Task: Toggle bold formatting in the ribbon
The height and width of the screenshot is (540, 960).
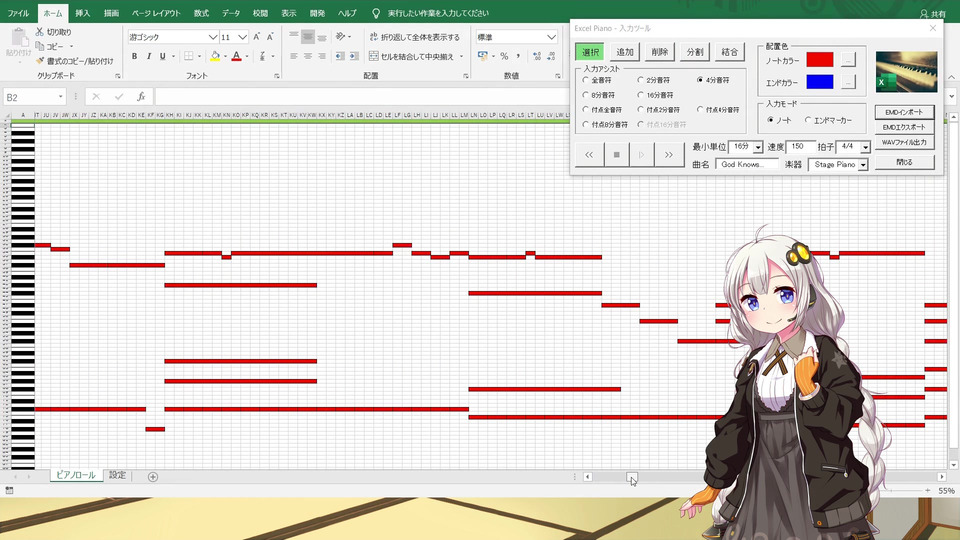Action: pos(134,56)
